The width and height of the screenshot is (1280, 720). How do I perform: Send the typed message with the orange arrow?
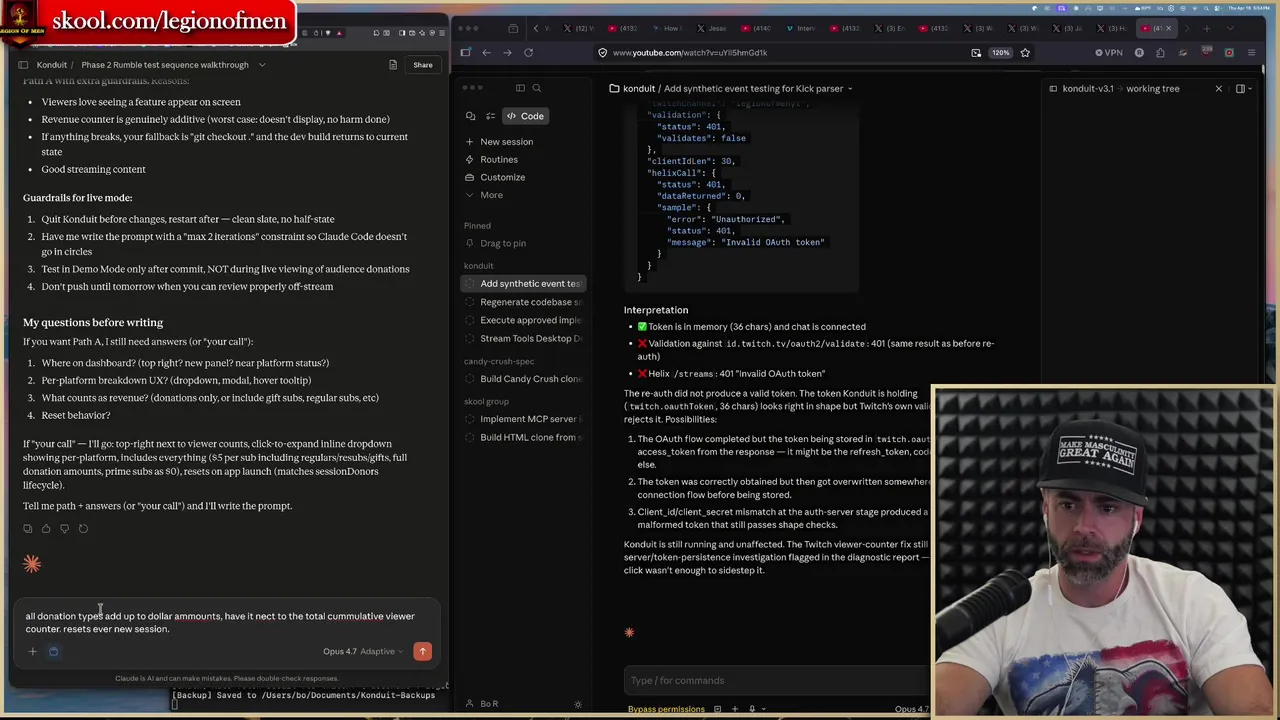pyautogui.click(x=422, y=651)
